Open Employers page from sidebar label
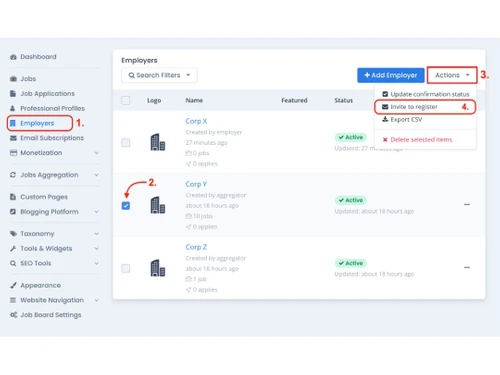 pyautogui.click(x=37, y=123)
